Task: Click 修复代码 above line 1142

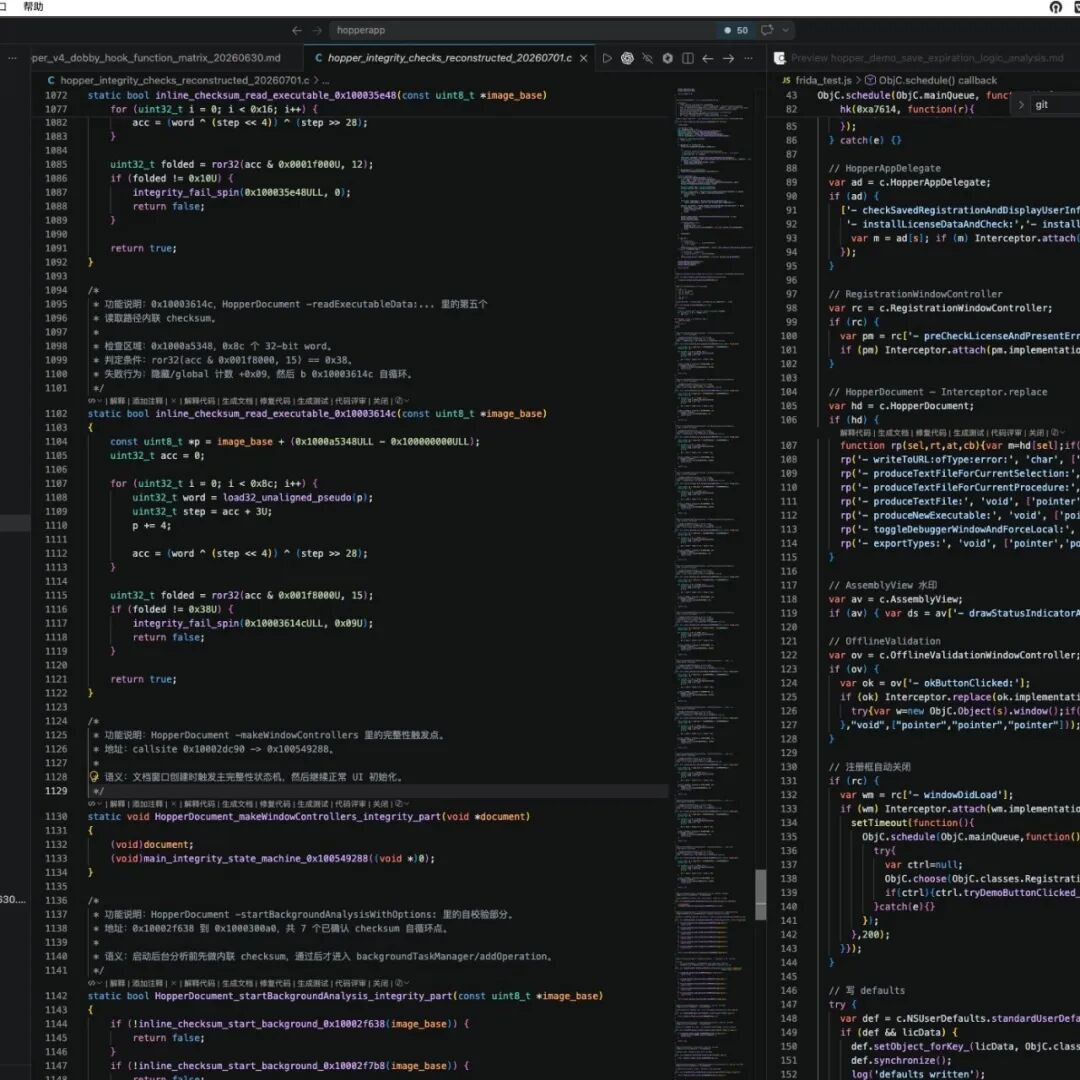Action: (275, 983)
